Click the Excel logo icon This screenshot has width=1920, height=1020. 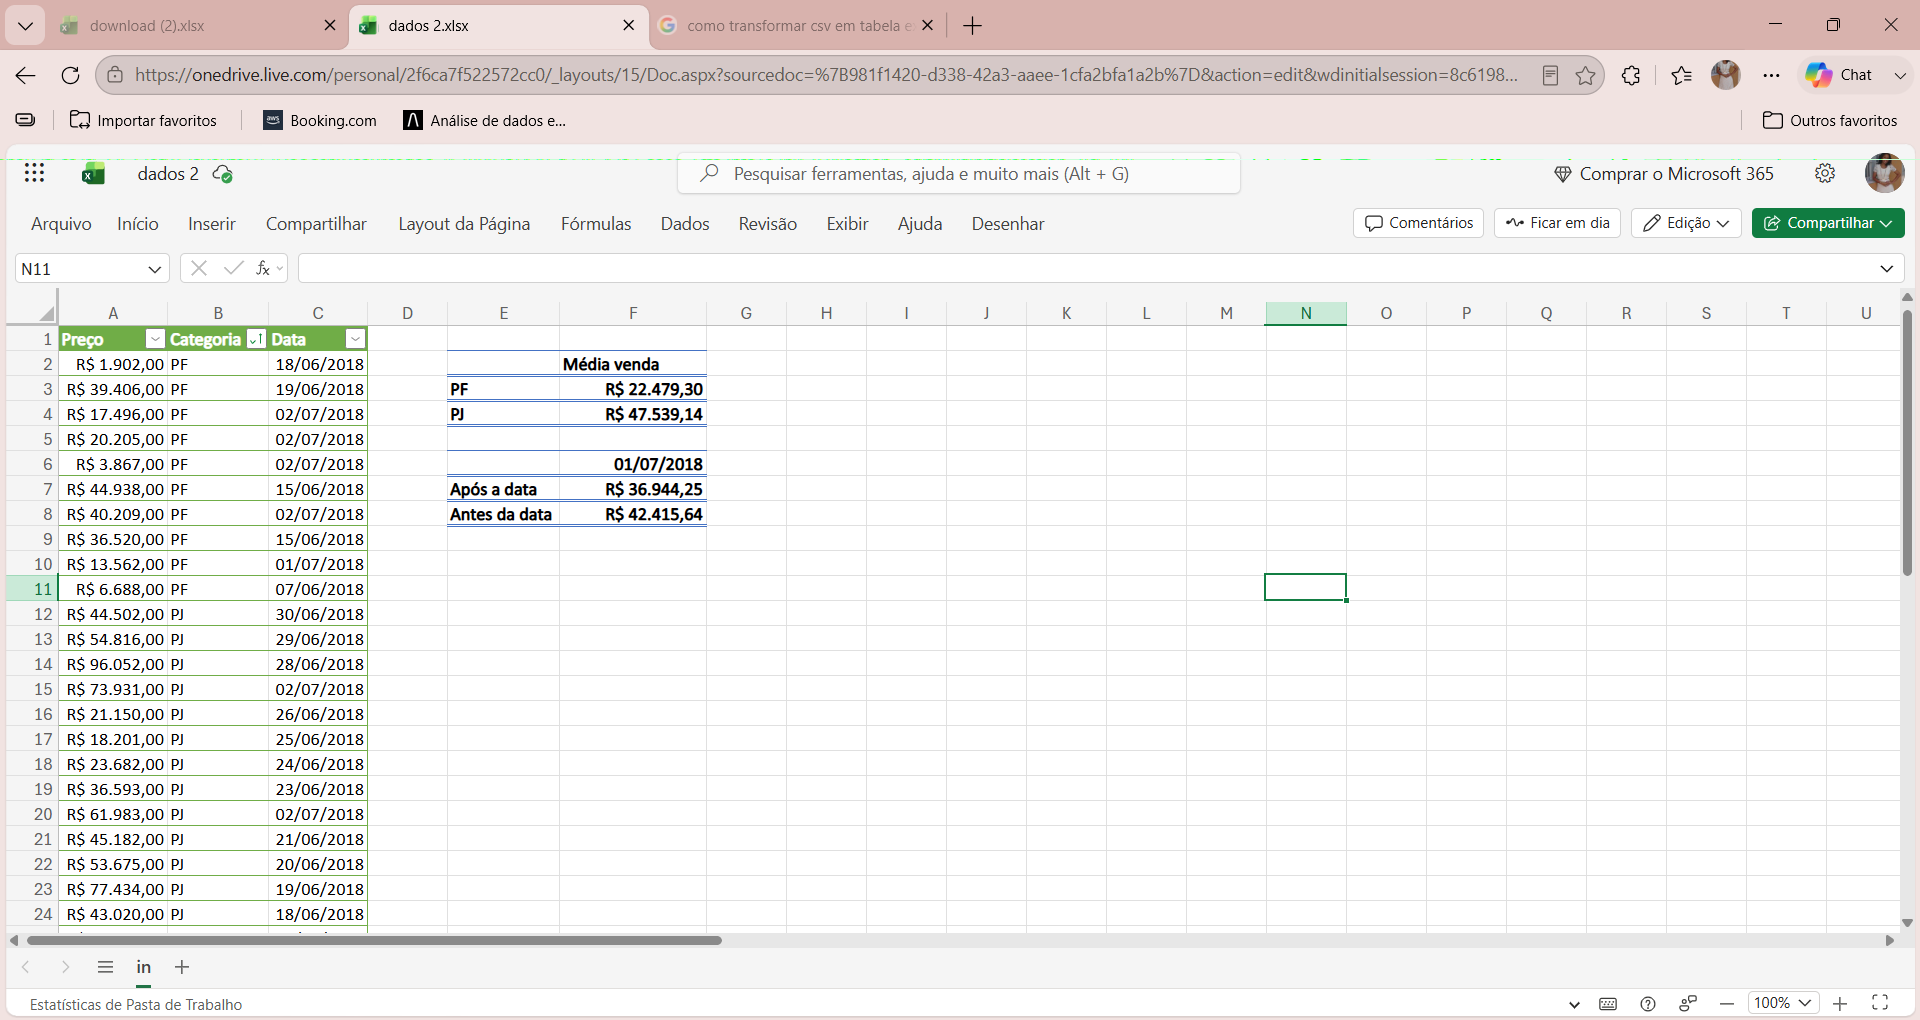click(94, 174)
